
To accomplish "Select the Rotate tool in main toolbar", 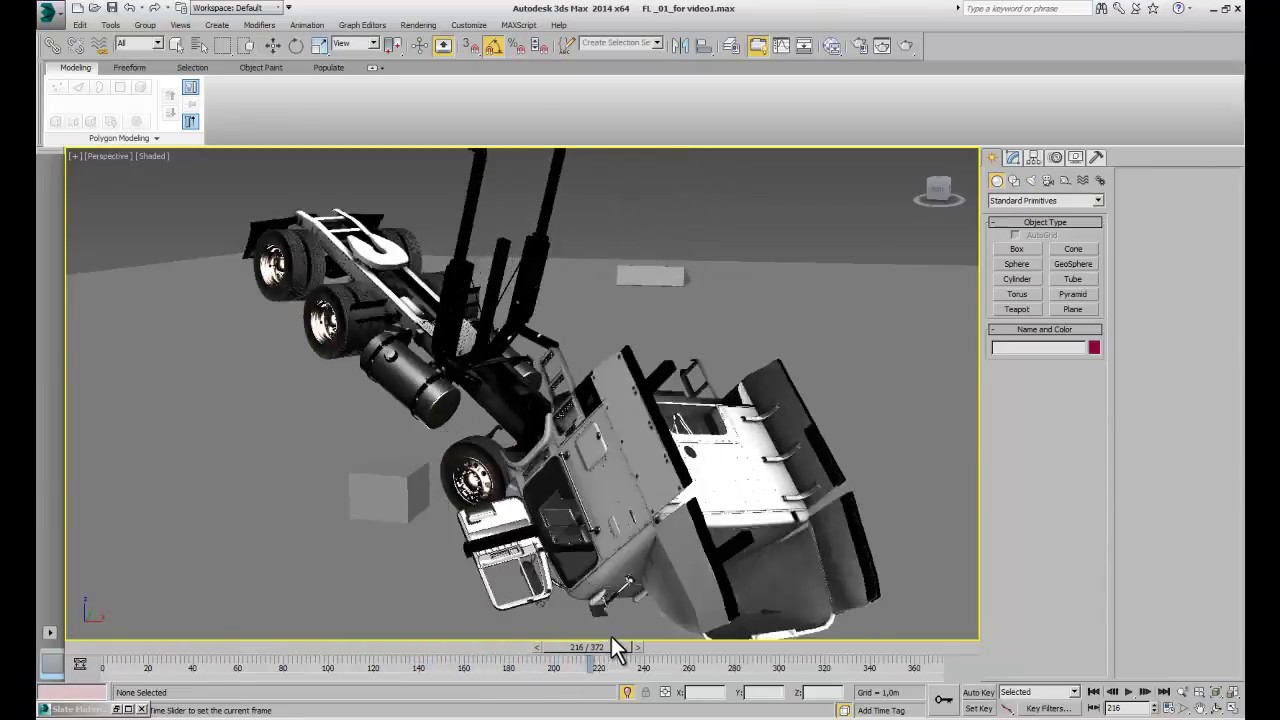I will (x=296, y=45).
